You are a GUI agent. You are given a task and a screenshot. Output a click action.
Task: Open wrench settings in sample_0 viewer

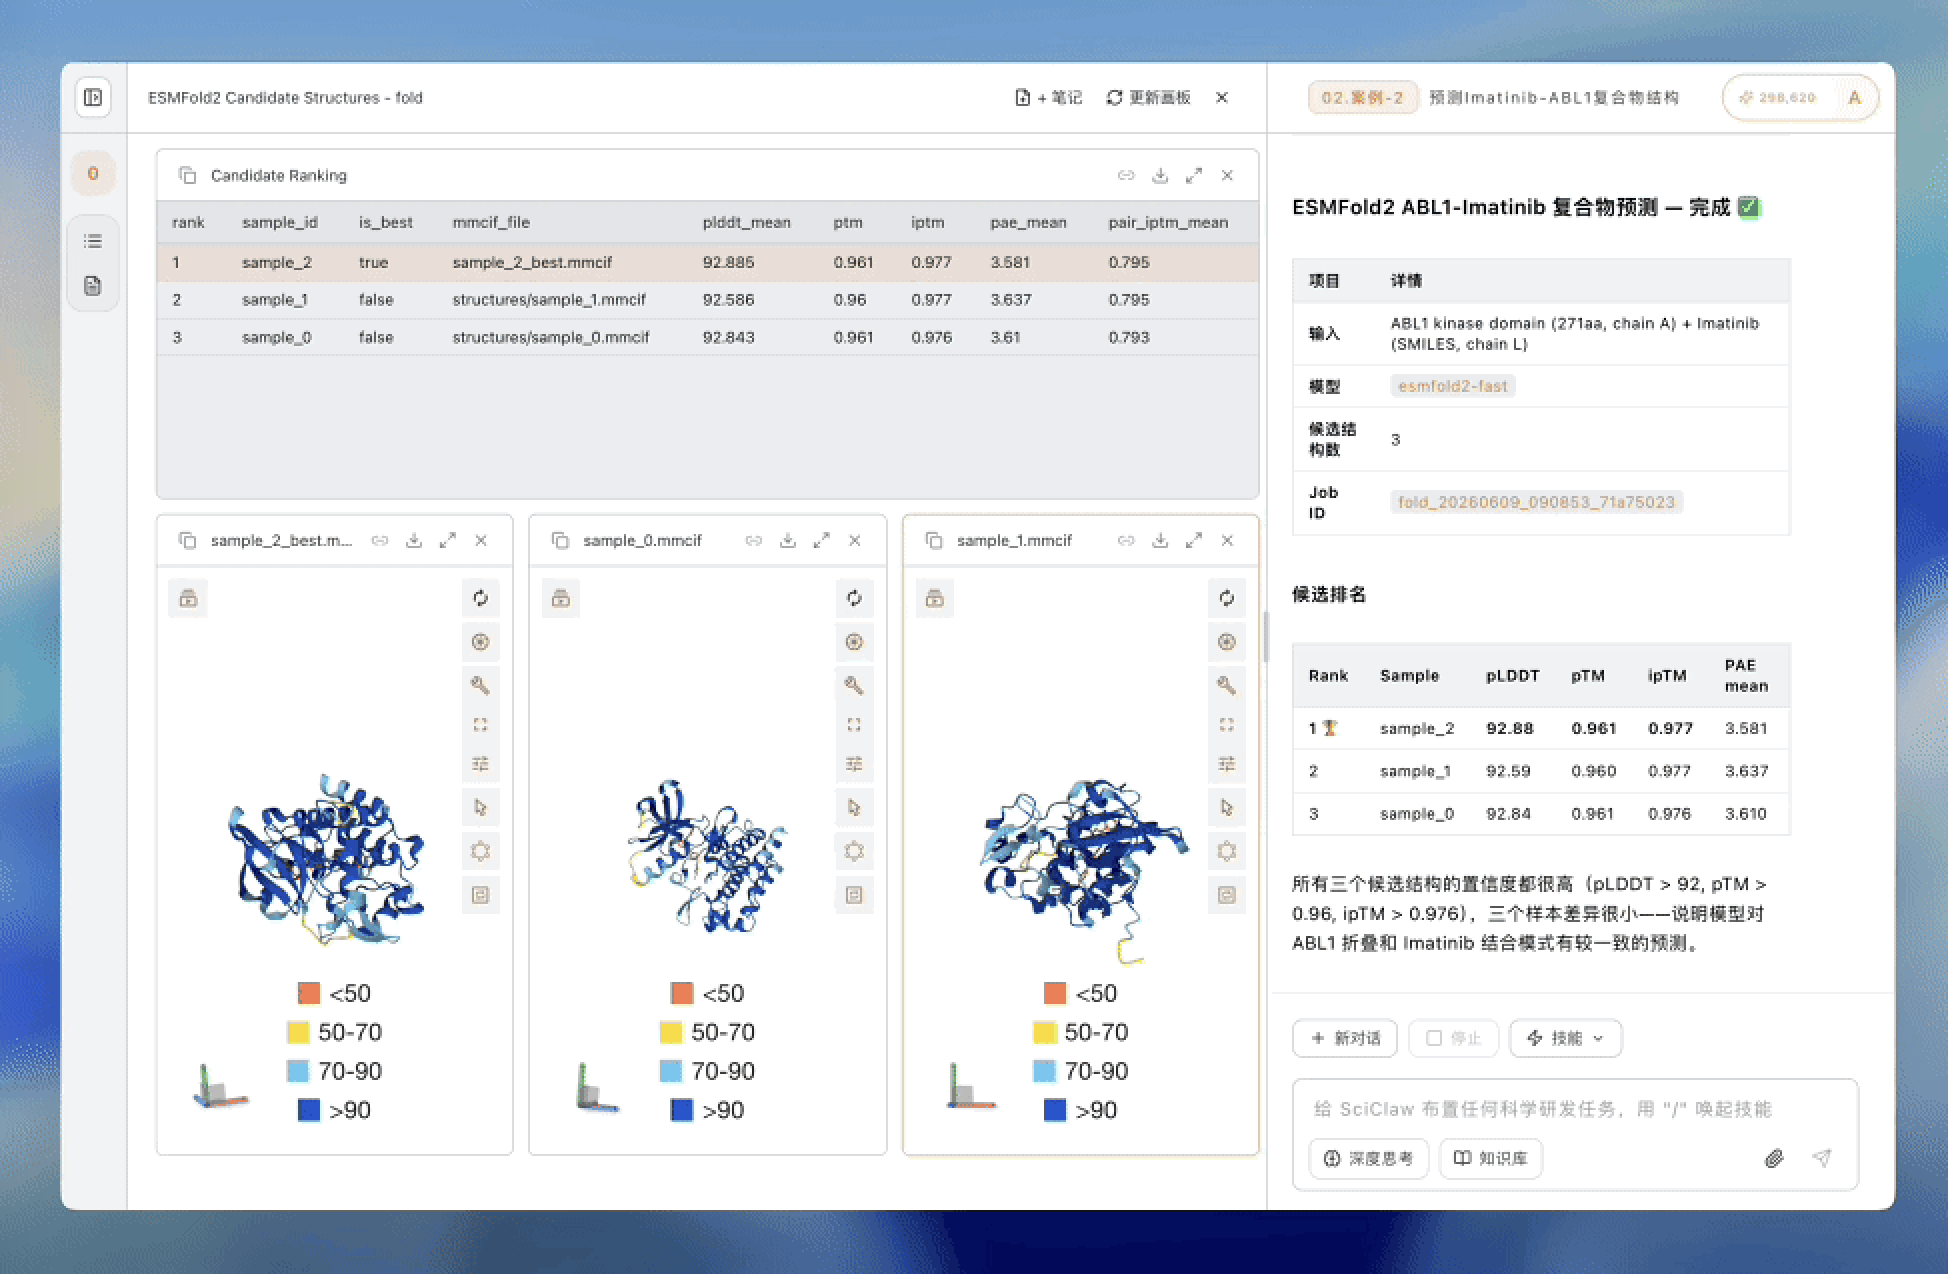854,685
